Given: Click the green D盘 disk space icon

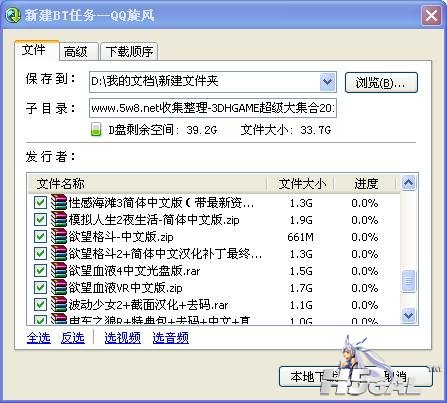Looking at the screenshot, I should click(x=96, y=129).
